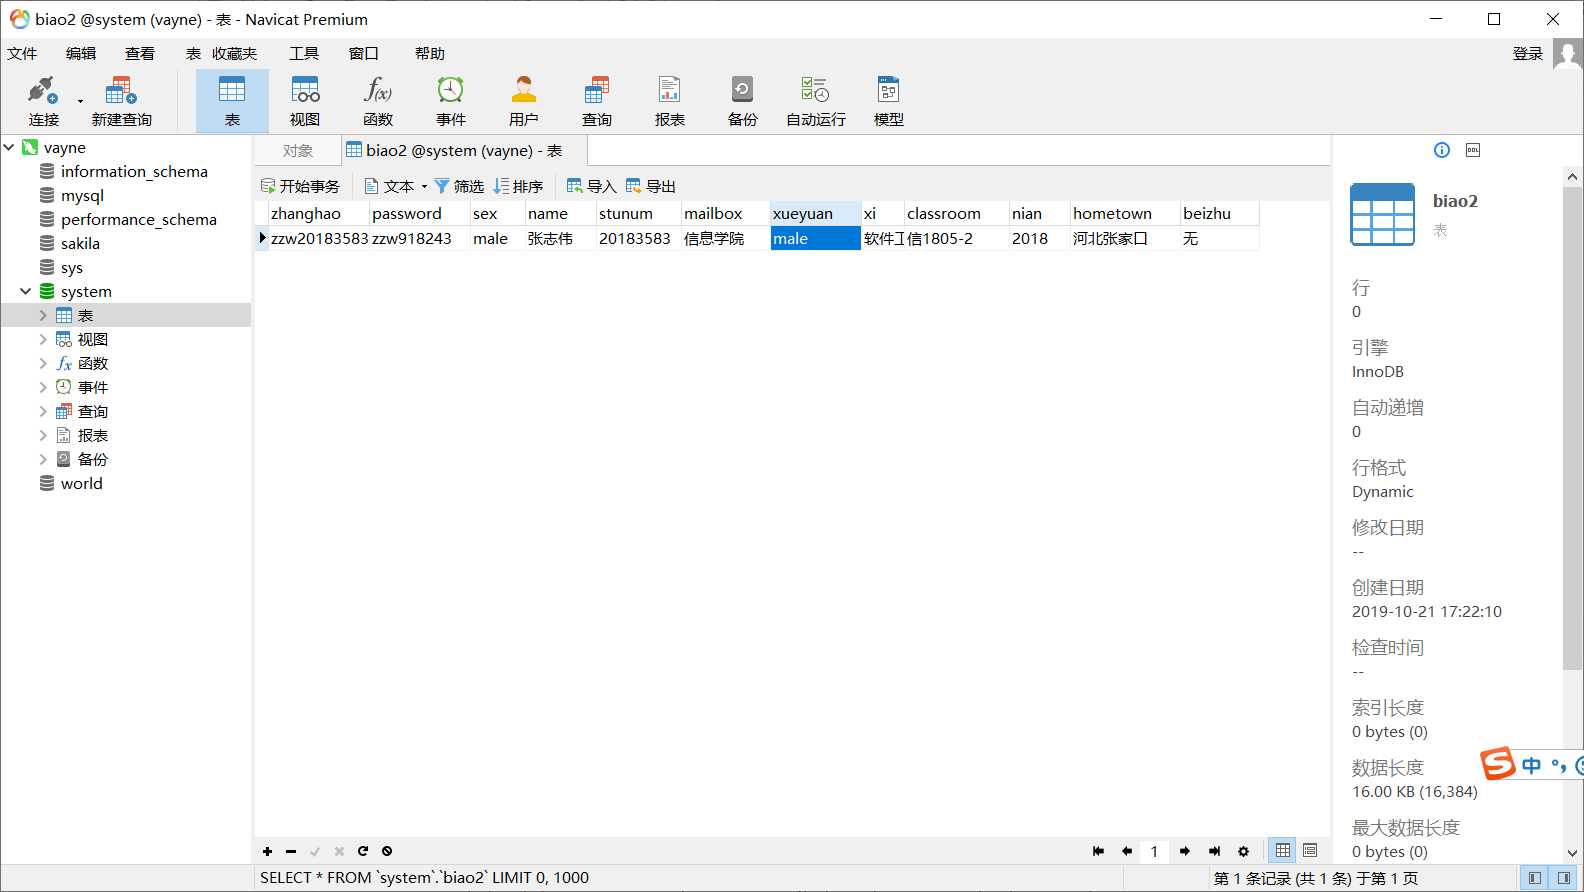Collapse the system database node

pyautogui.click(x=25, y=291)
